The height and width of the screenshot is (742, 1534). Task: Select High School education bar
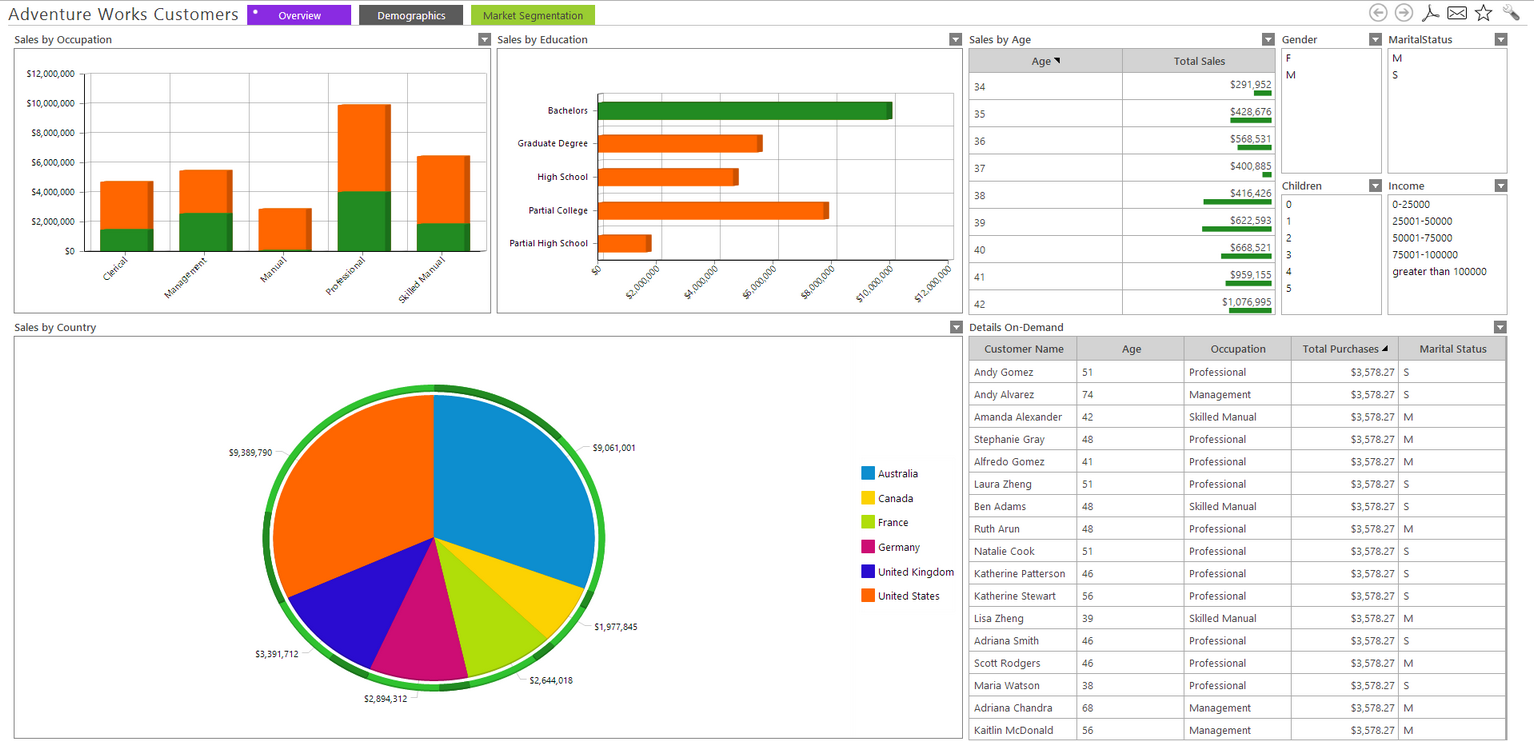point(668,177)
